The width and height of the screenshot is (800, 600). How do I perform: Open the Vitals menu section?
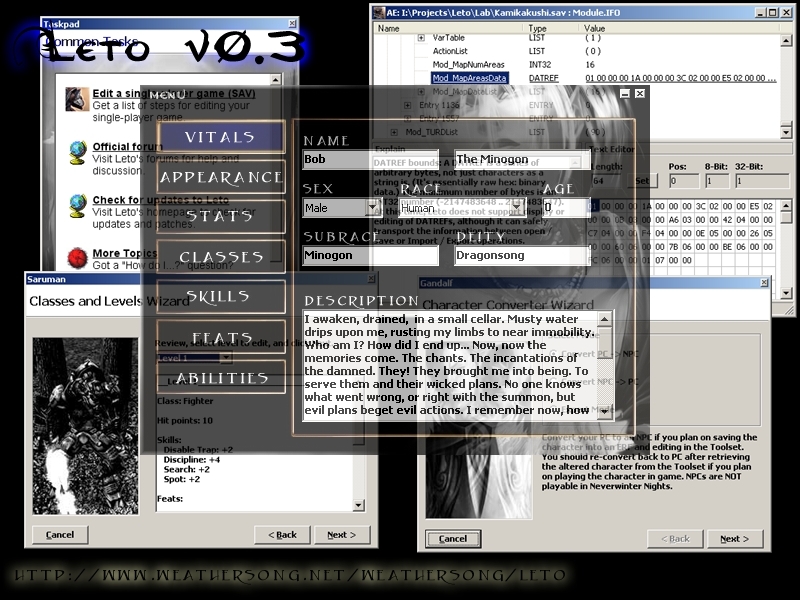click(220, 137)
